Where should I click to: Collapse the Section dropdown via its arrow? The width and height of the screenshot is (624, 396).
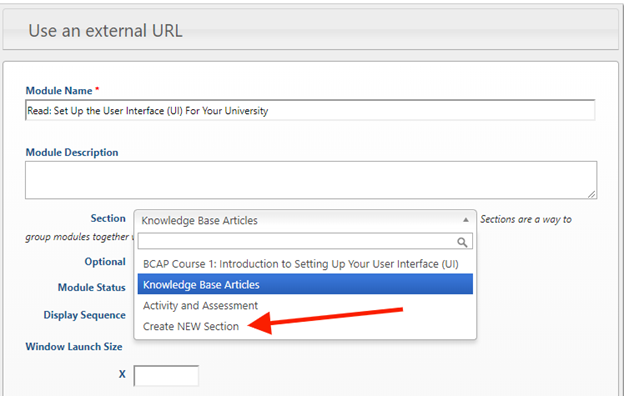[x=465, y=220]
